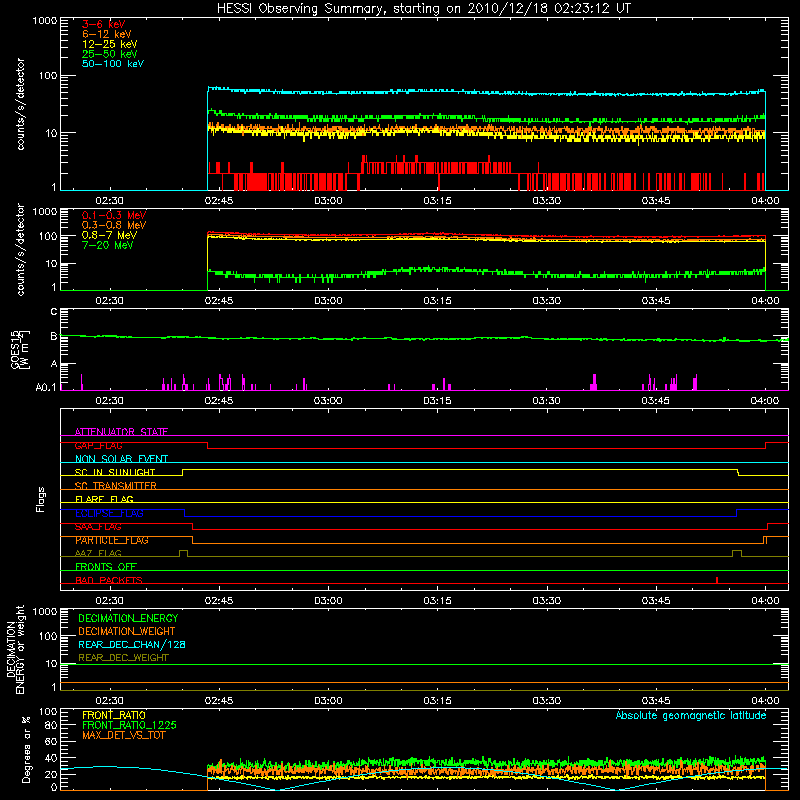The image size is (800, 800).
Task: Select the NON_SOLAR_EVENT flag label
Action: (121, 459)
